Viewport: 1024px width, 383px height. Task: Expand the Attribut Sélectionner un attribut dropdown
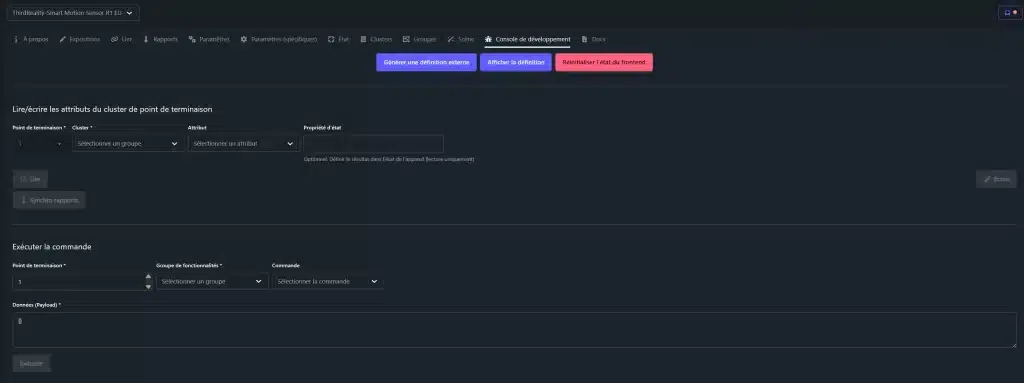click(x=244, y=143)
